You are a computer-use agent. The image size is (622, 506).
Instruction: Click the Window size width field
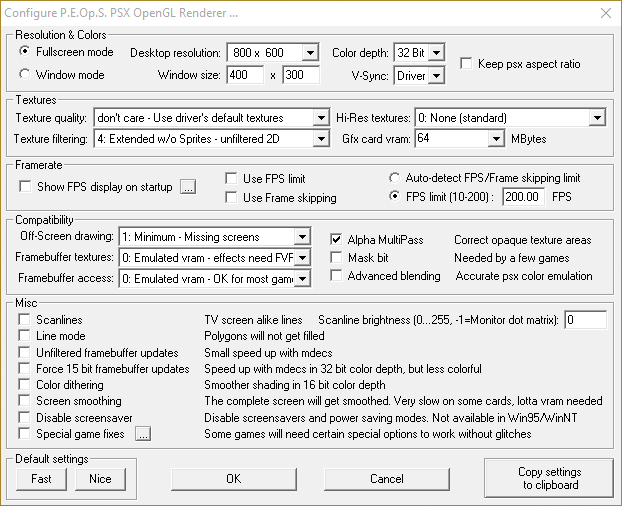click(x=245, y=75)
